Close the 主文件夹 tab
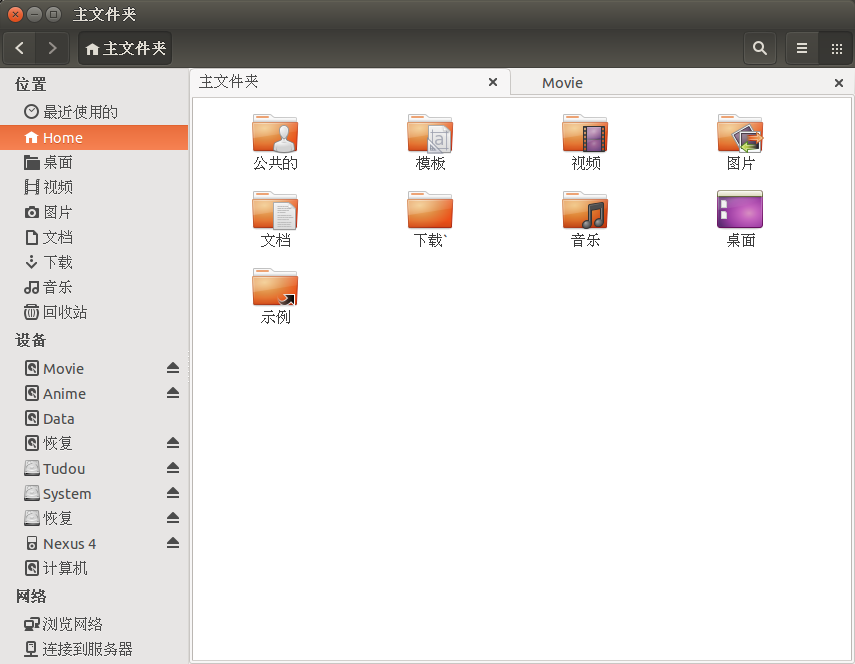 493,83
